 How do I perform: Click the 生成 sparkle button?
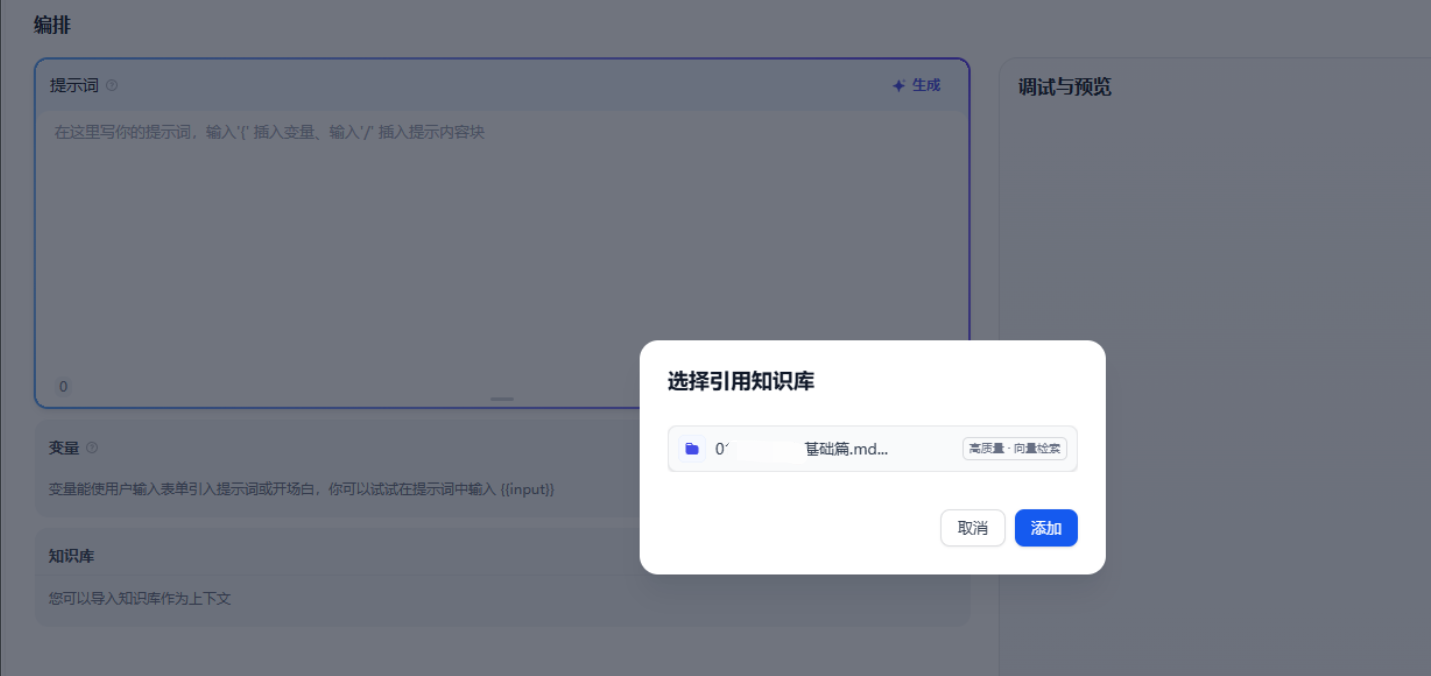pos(917,86)
